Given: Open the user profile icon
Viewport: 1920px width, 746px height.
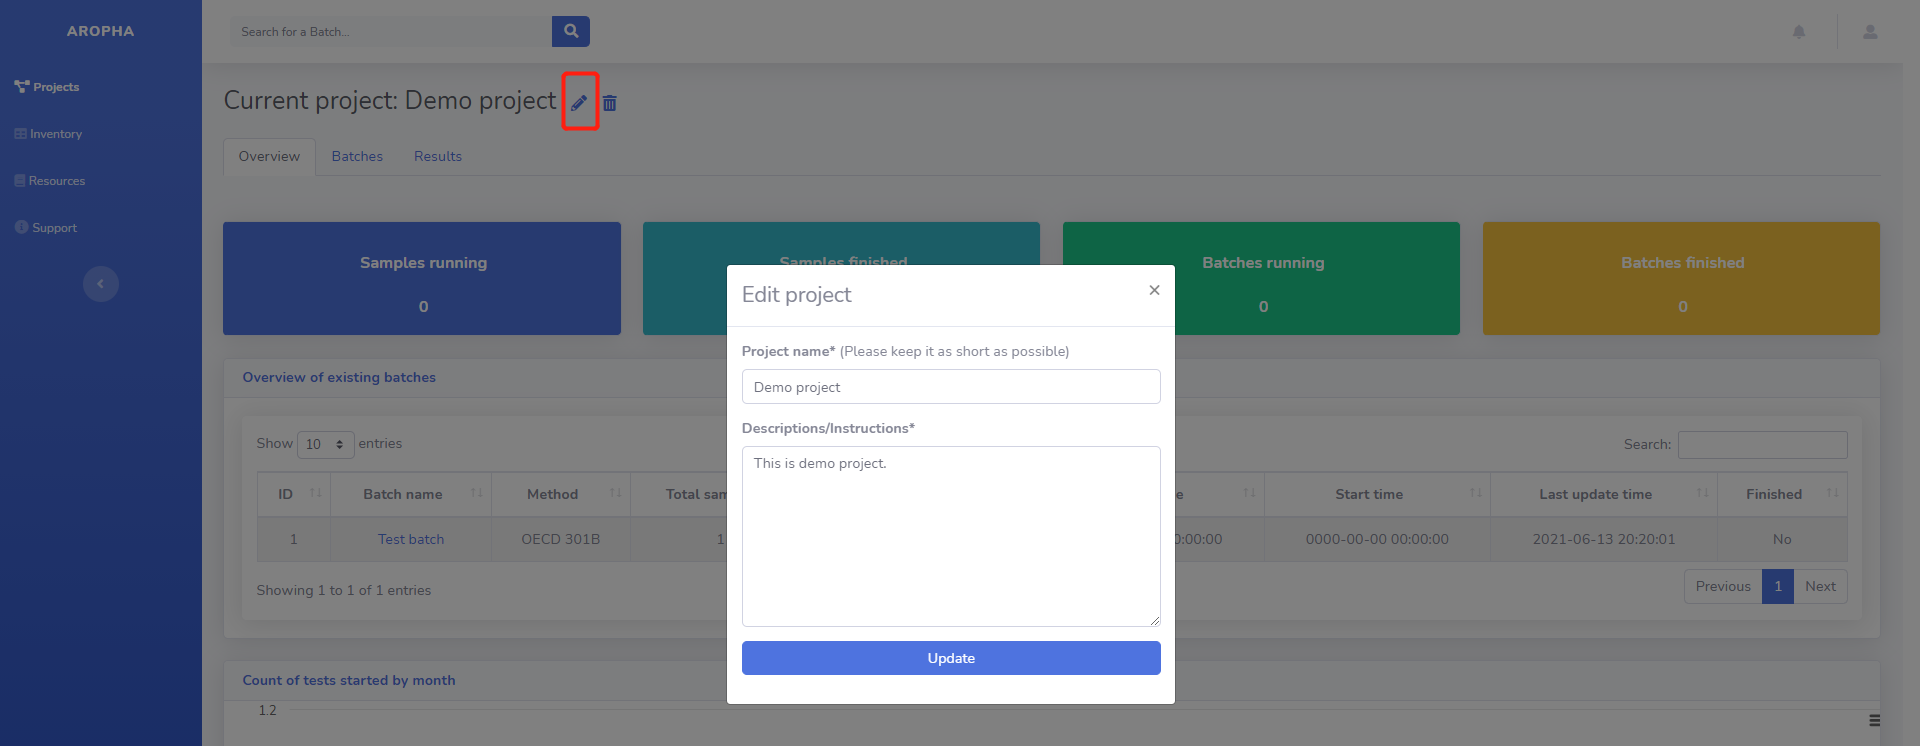Looking at the screenshot, I should tap(1870, 32).
